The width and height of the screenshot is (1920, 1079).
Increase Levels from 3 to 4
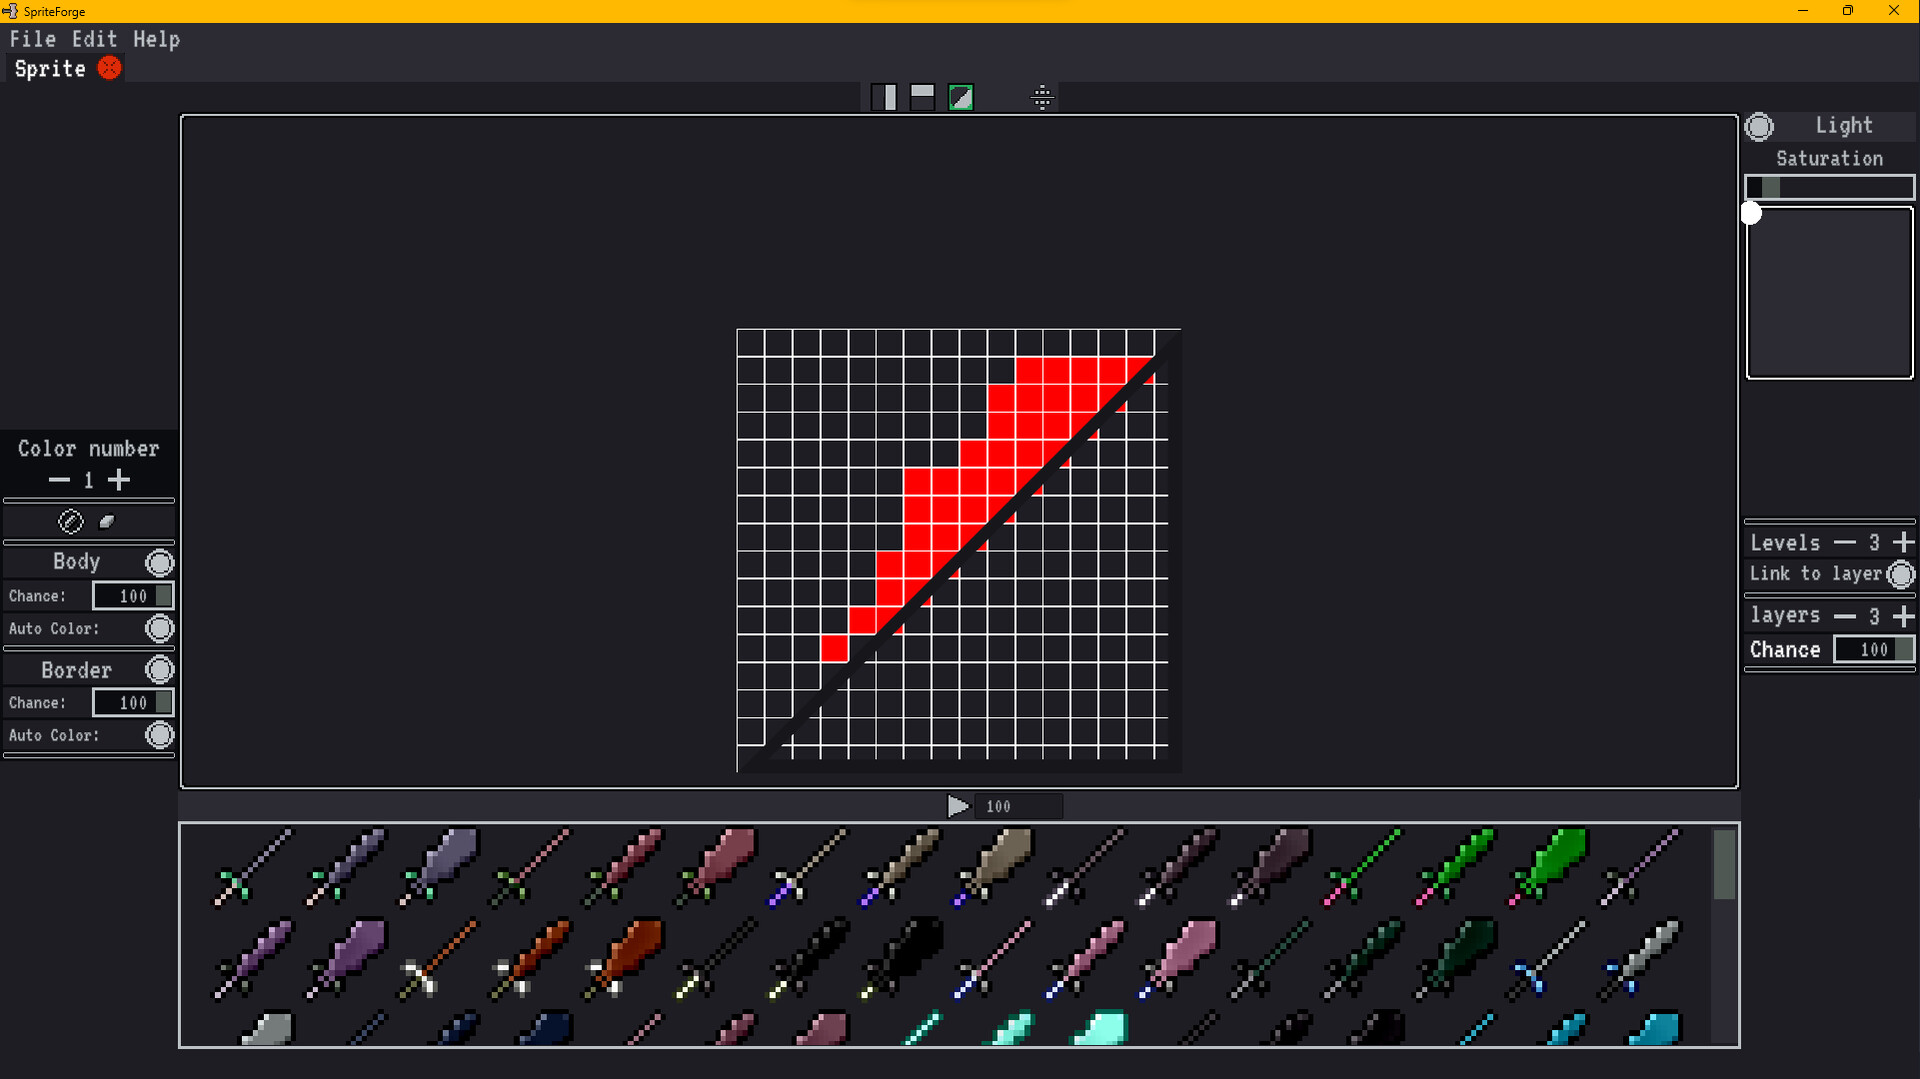1905,542
